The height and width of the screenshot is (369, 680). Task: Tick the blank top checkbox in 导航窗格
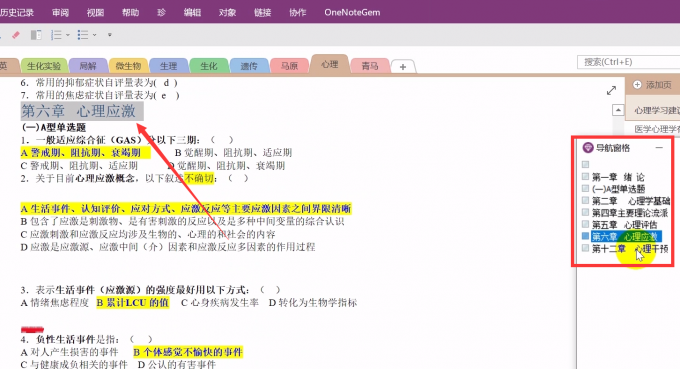coord(585,164)
